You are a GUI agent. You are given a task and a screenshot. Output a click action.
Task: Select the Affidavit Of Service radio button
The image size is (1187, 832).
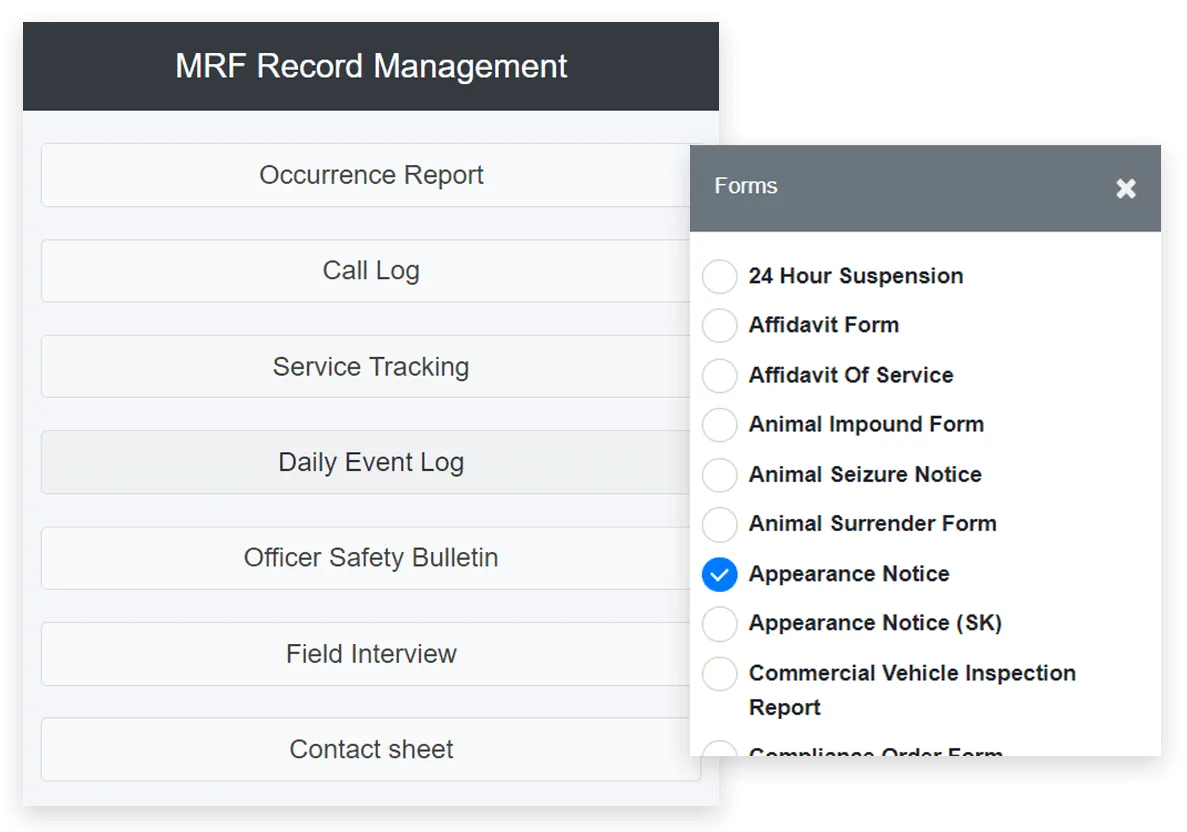(x=719, y=375)
